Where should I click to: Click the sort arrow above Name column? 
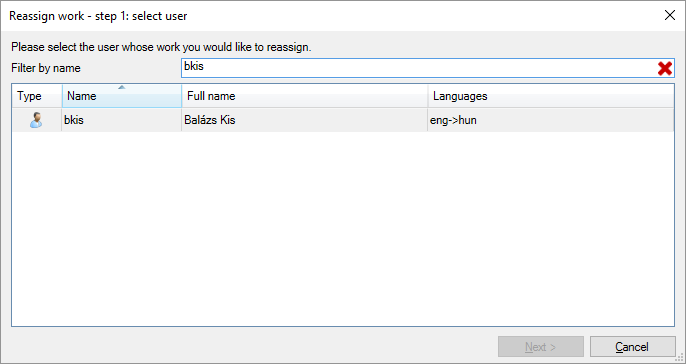pyautogui.click(x=122, y=88)
